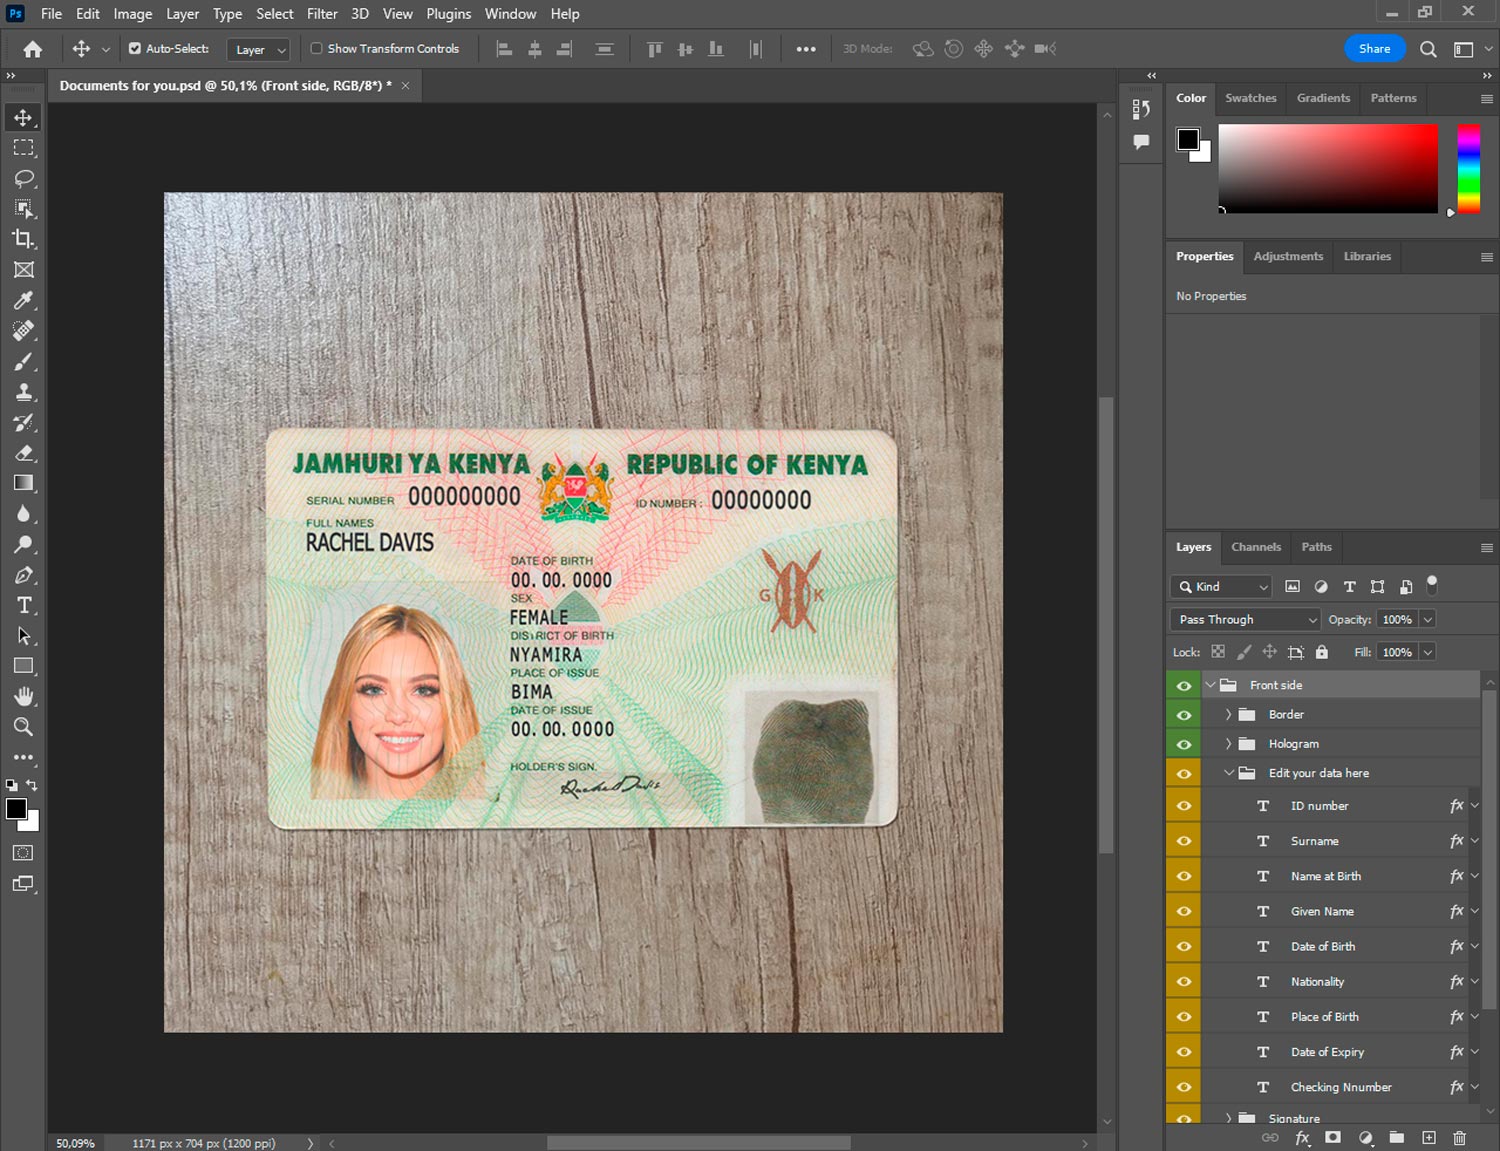The height and width of the screenshot is (1151, 1500).
Task: Pick the Eyedropper tool
Action: coord(23,300)
